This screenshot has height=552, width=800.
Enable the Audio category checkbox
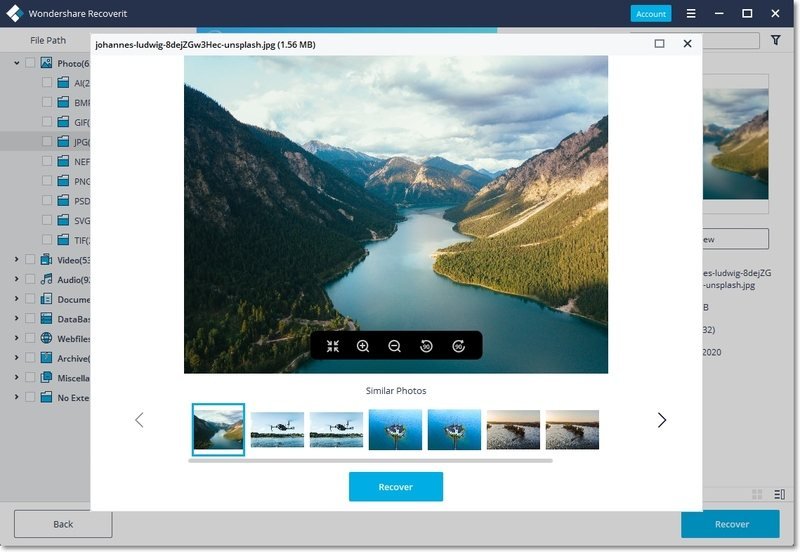pyautogui.click(x=30, y=280)
